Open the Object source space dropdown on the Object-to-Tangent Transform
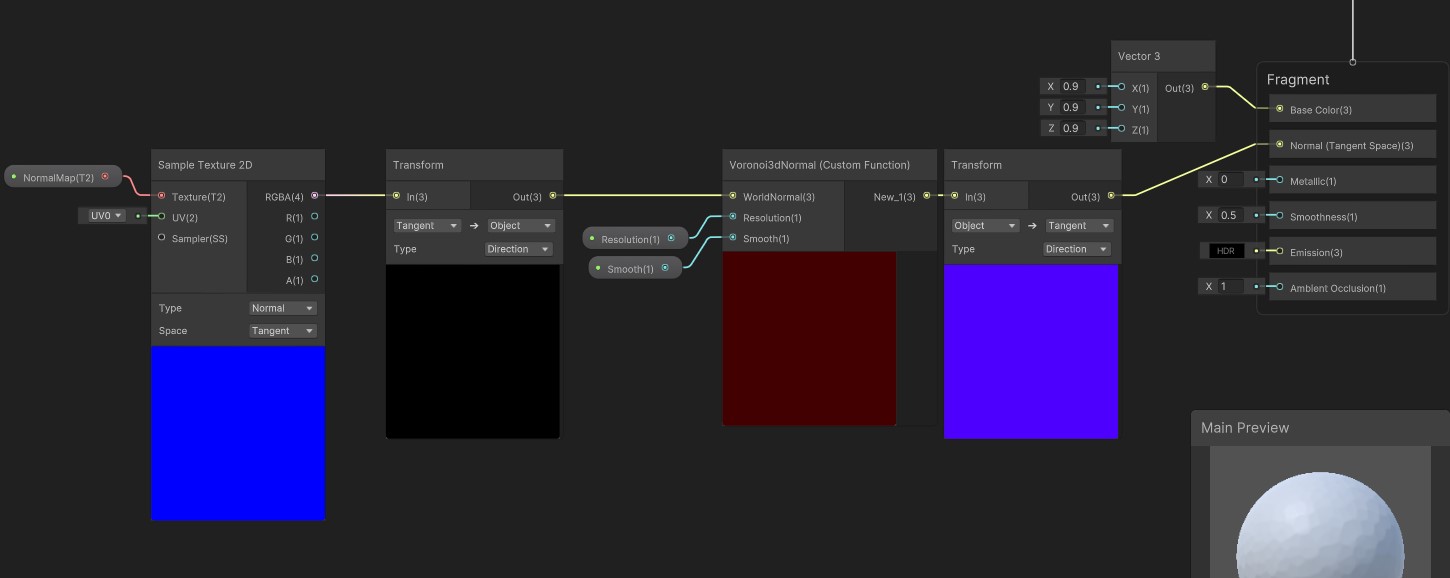The height and width of the screenshot is (578, 1450). 985,226
